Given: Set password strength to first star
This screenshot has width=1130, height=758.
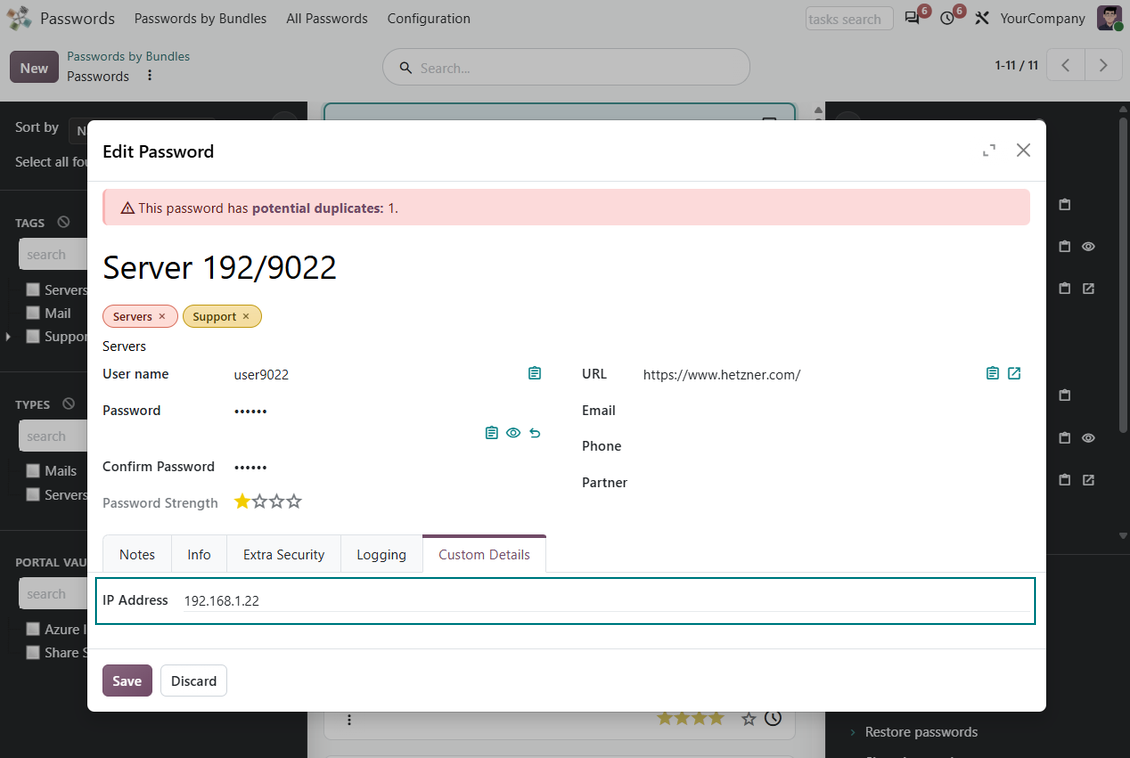Looking at the screenshot, I should pos(242,501).
